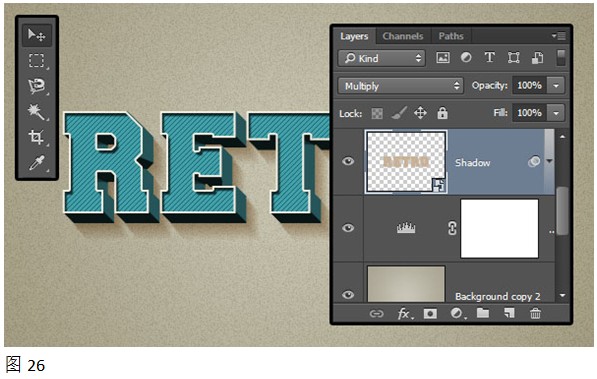Select the Polygonal Lasso tool
Image resolution: width=597 pixels, height=379 pixels.
click(x=37, y=86)
